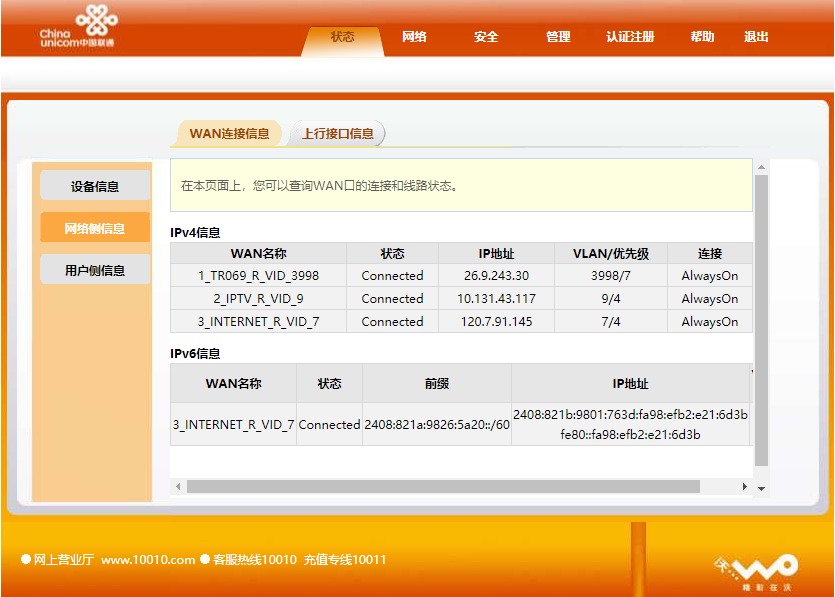
Task: Click the vertical scrollbar up arrow
Action: (761, 167)
